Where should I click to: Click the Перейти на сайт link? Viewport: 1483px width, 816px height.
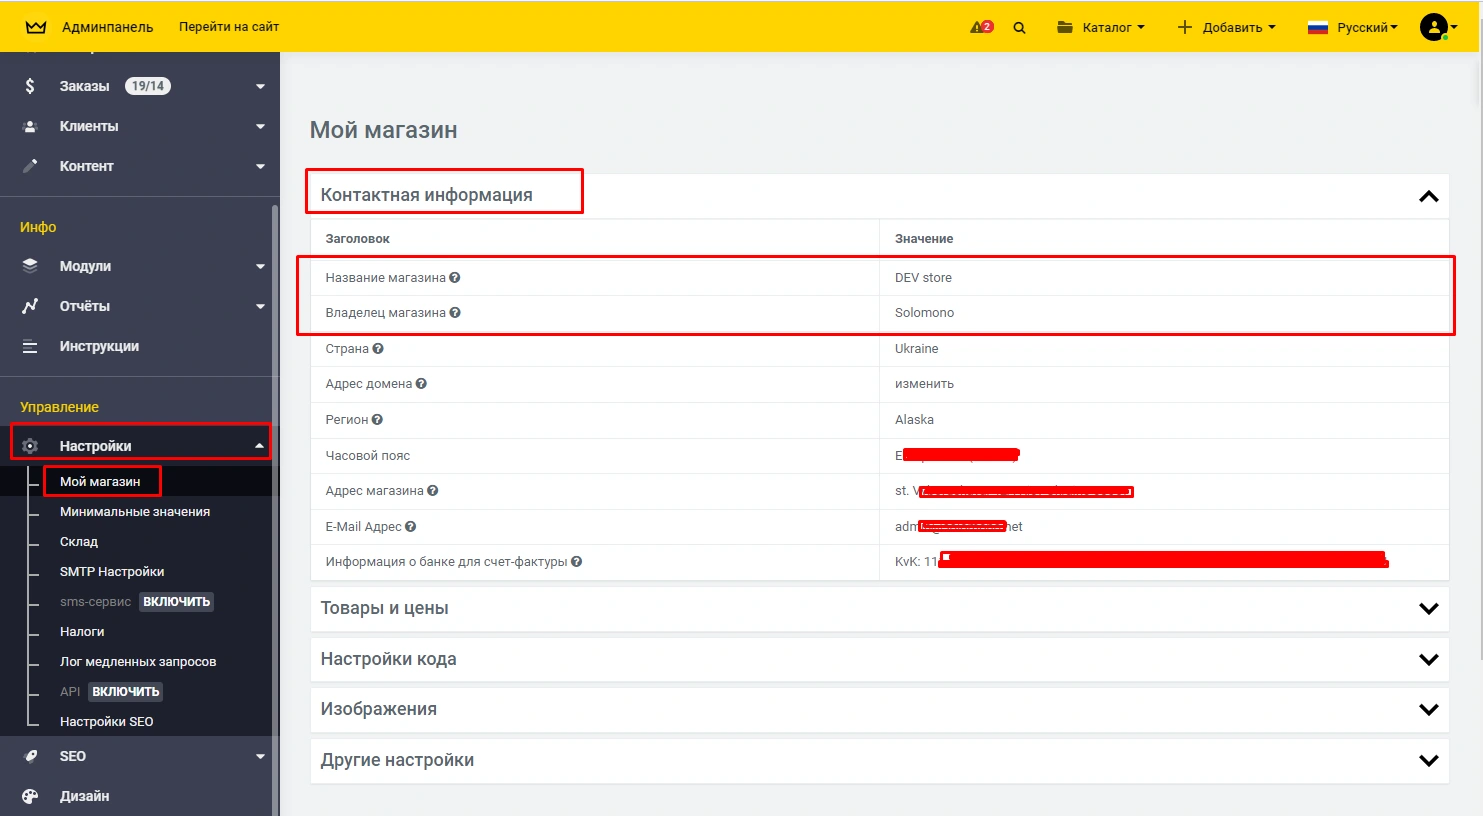point(229,27)
